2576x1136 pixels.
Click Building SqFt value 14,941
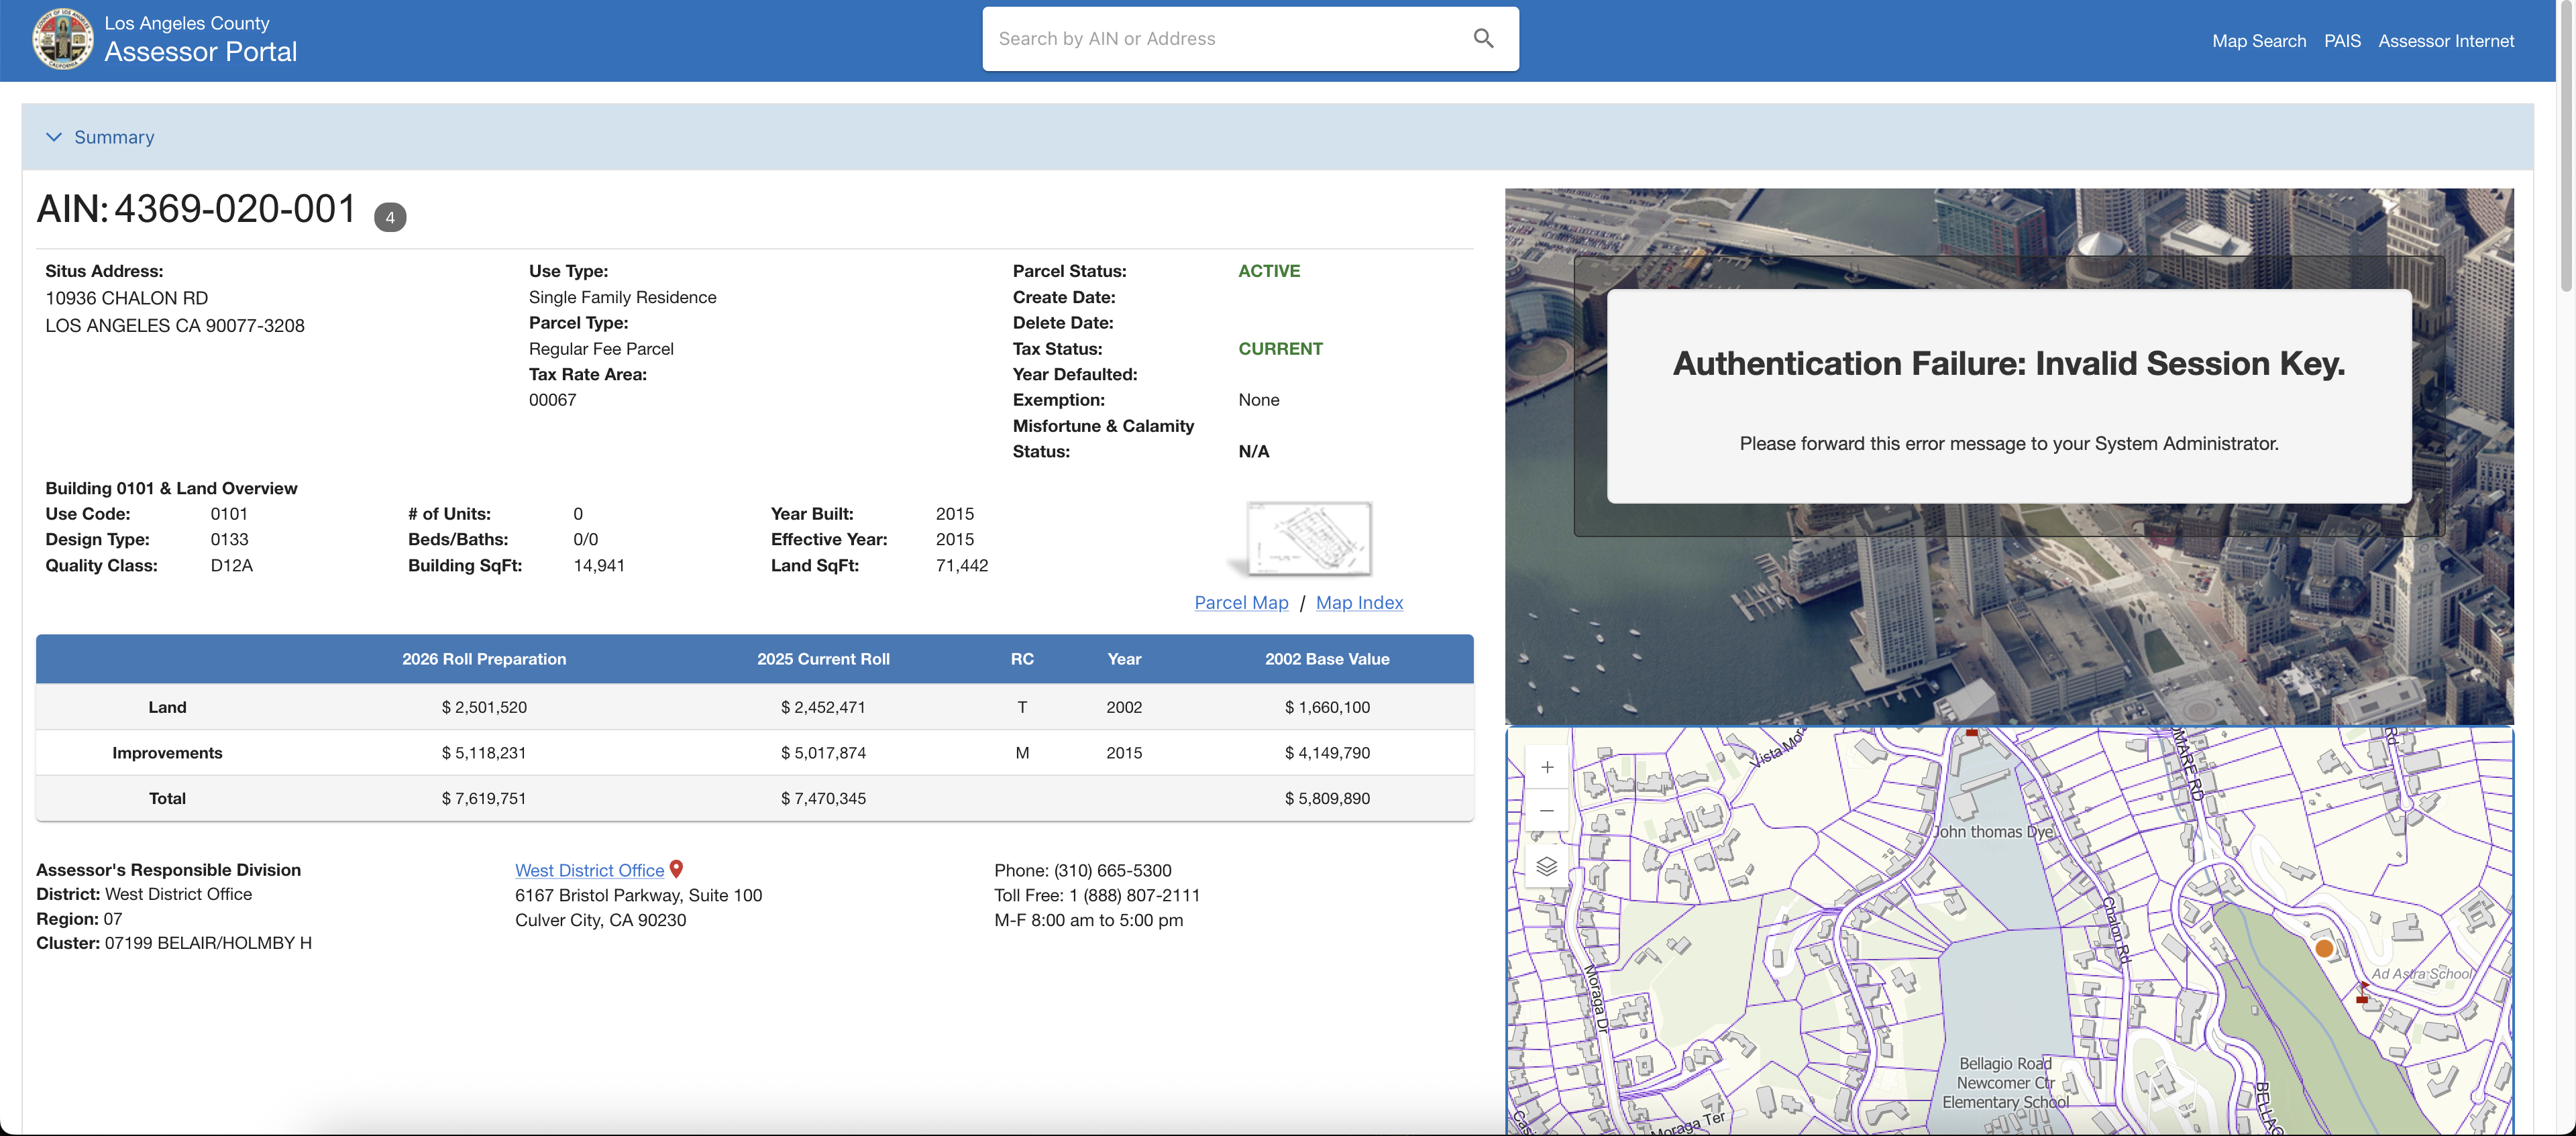[599, 565]
